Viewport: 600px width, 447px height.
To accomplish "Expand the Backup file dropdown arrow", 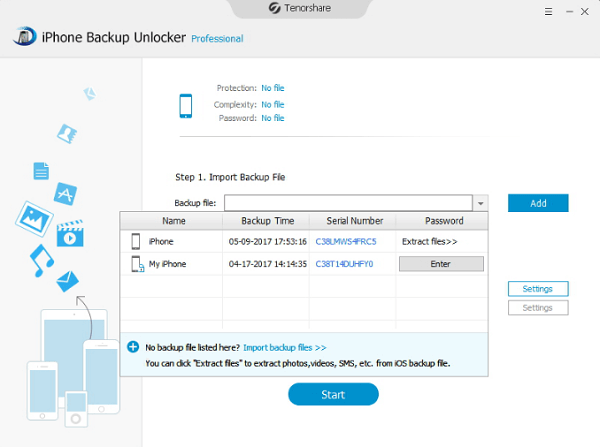I will [480, 203].
